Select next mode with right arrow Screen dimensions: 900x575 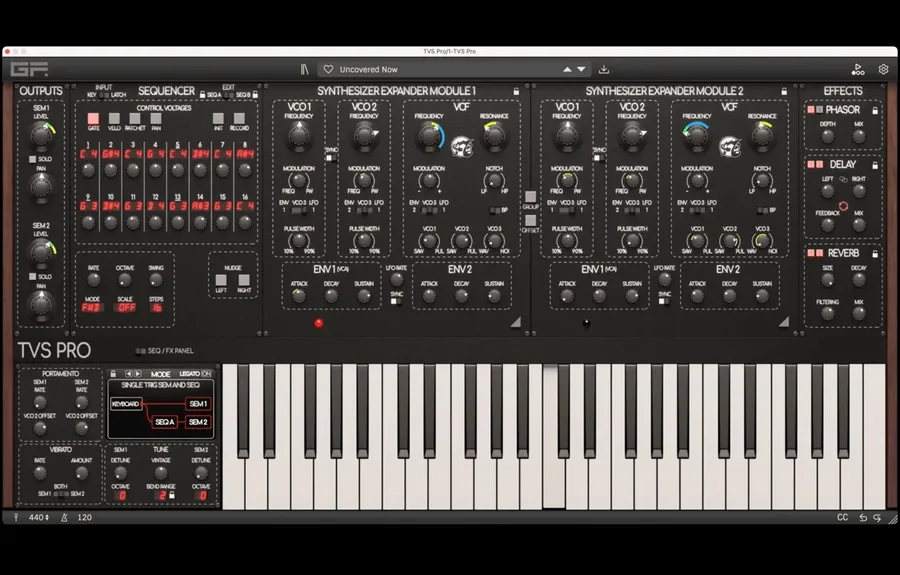(x=138, y=374)
